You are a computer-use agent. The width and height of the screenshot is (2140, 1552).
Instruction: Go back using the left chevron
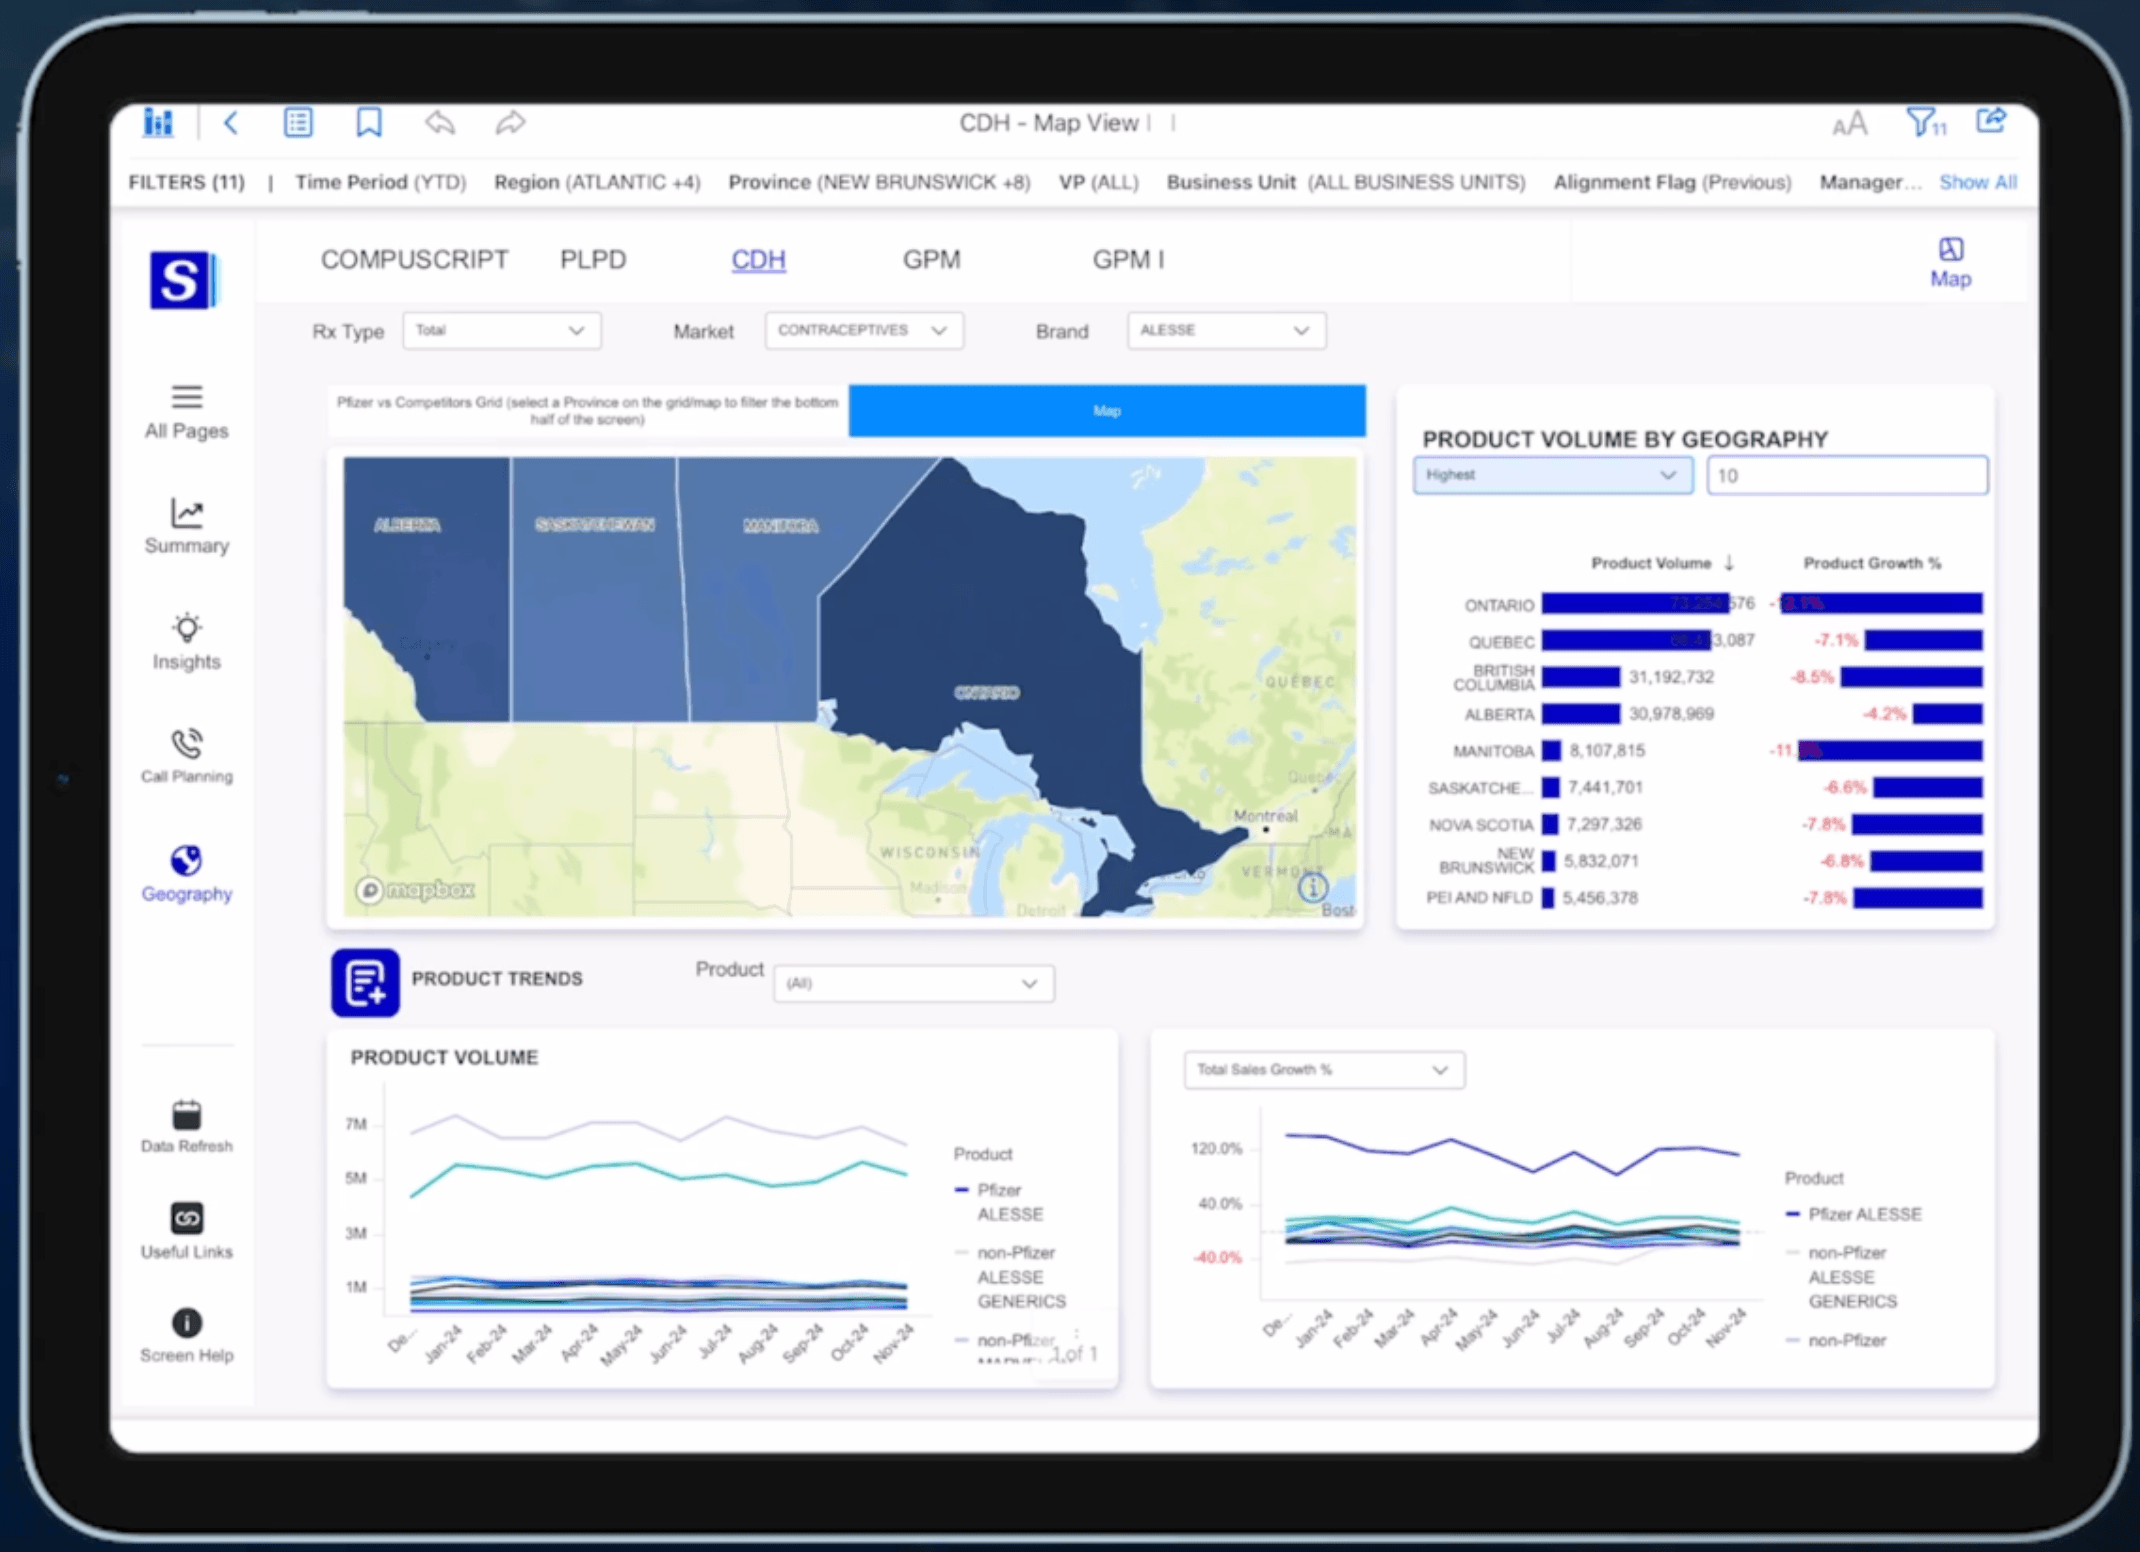(x=231, y=123)
